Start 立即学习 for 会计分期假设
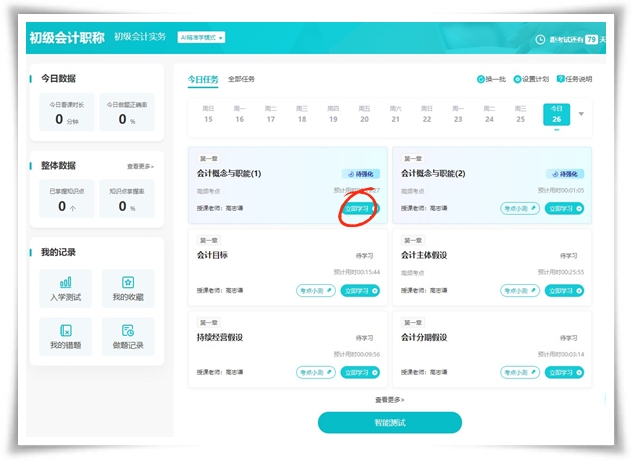This screenshot has width=631, height=460. [564, 372]
